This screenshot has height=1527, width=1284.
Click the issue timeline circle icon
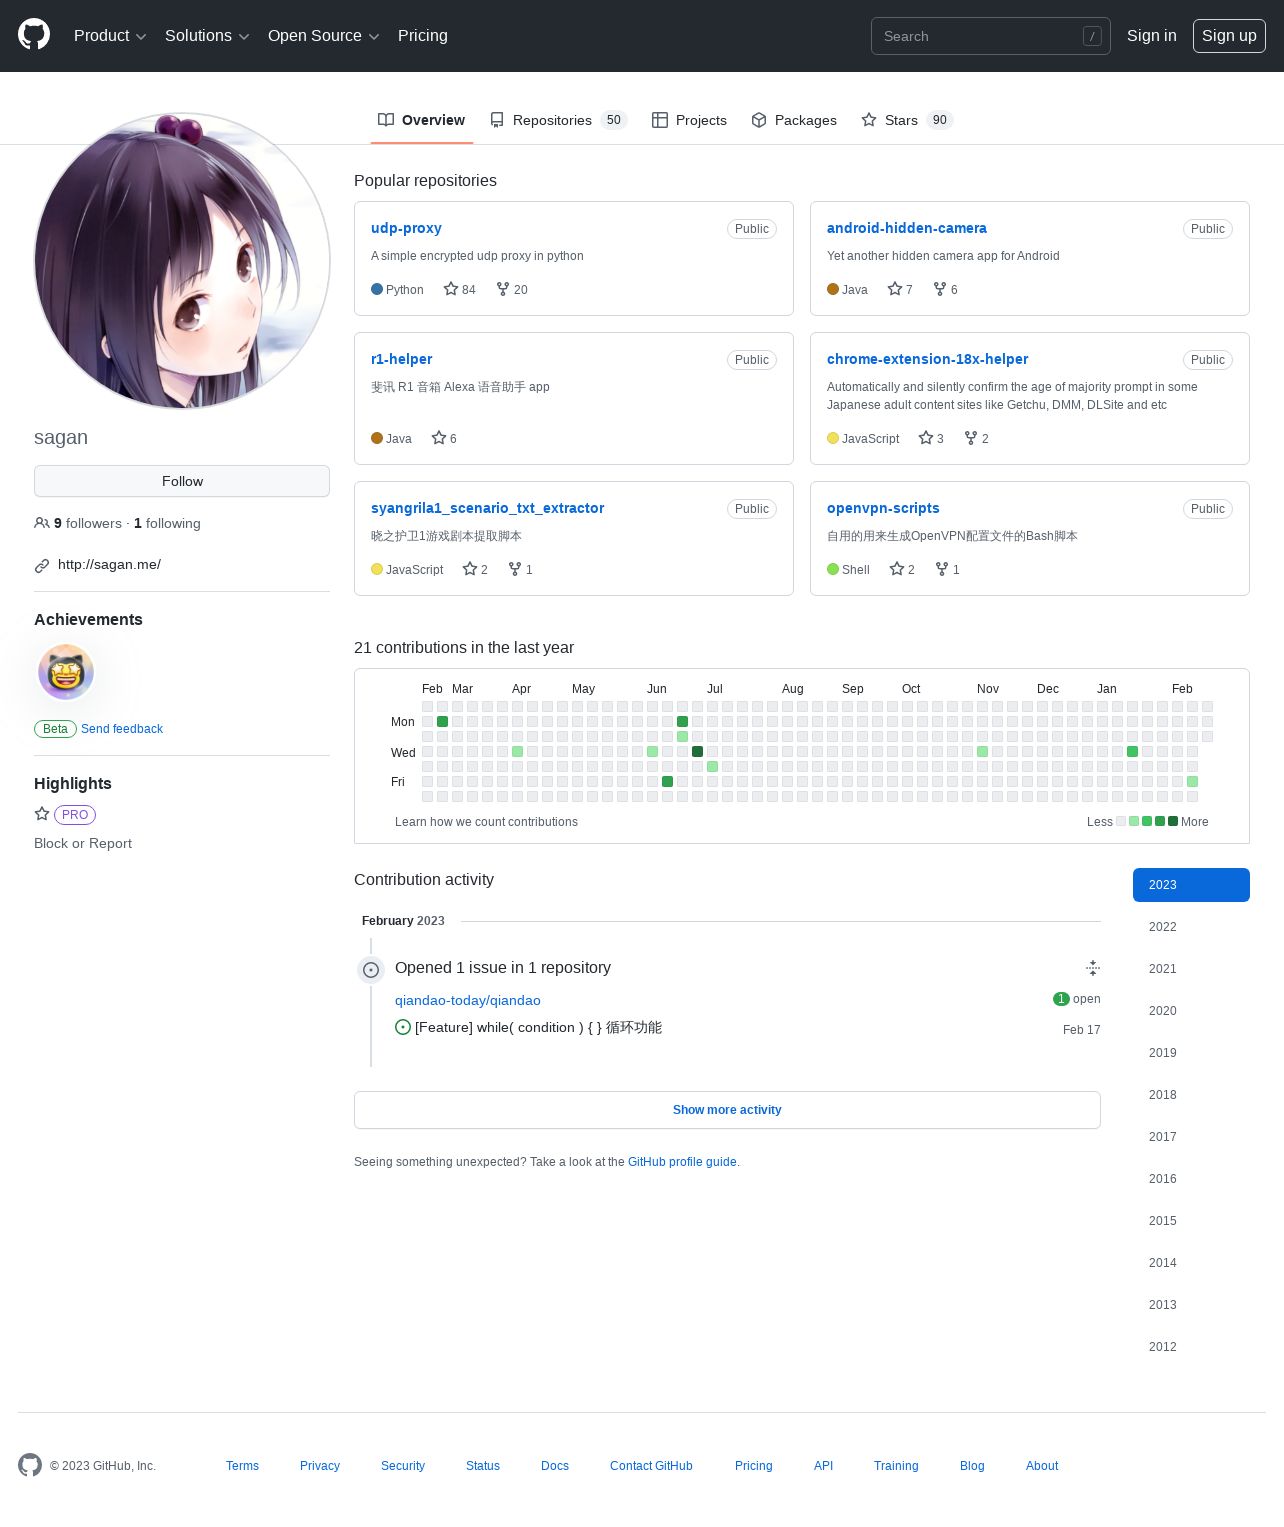pos(371,970)
